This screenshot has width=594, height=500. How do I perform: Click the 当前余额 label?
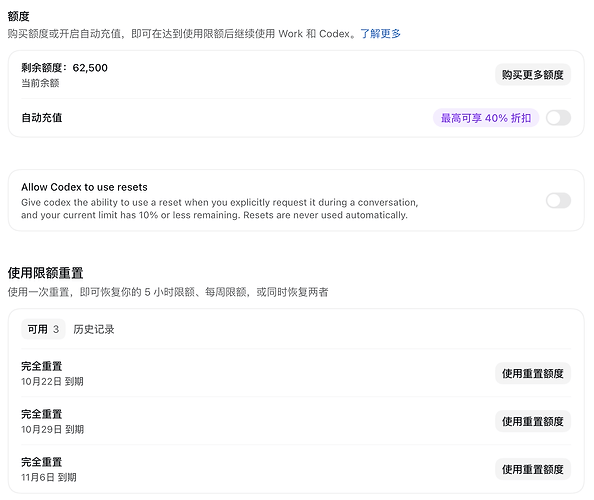40,83
